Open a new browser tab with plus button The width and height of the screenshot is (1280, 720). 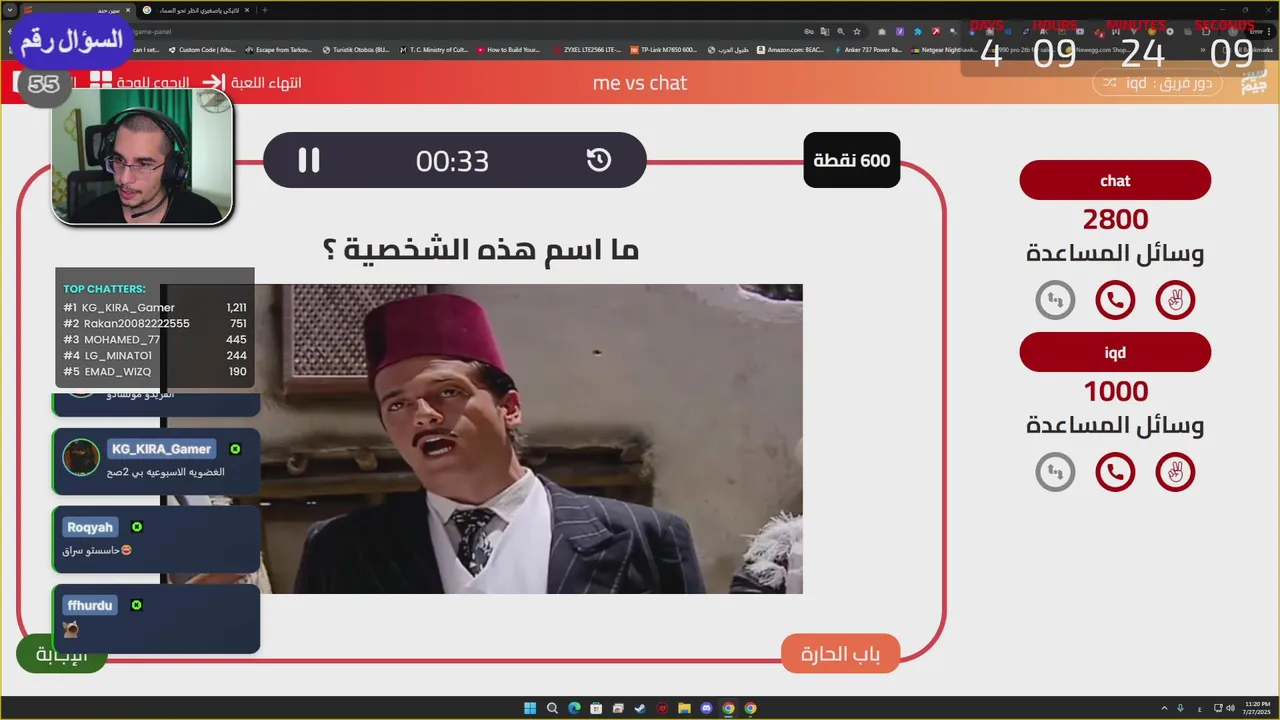(x=264, y=10)
